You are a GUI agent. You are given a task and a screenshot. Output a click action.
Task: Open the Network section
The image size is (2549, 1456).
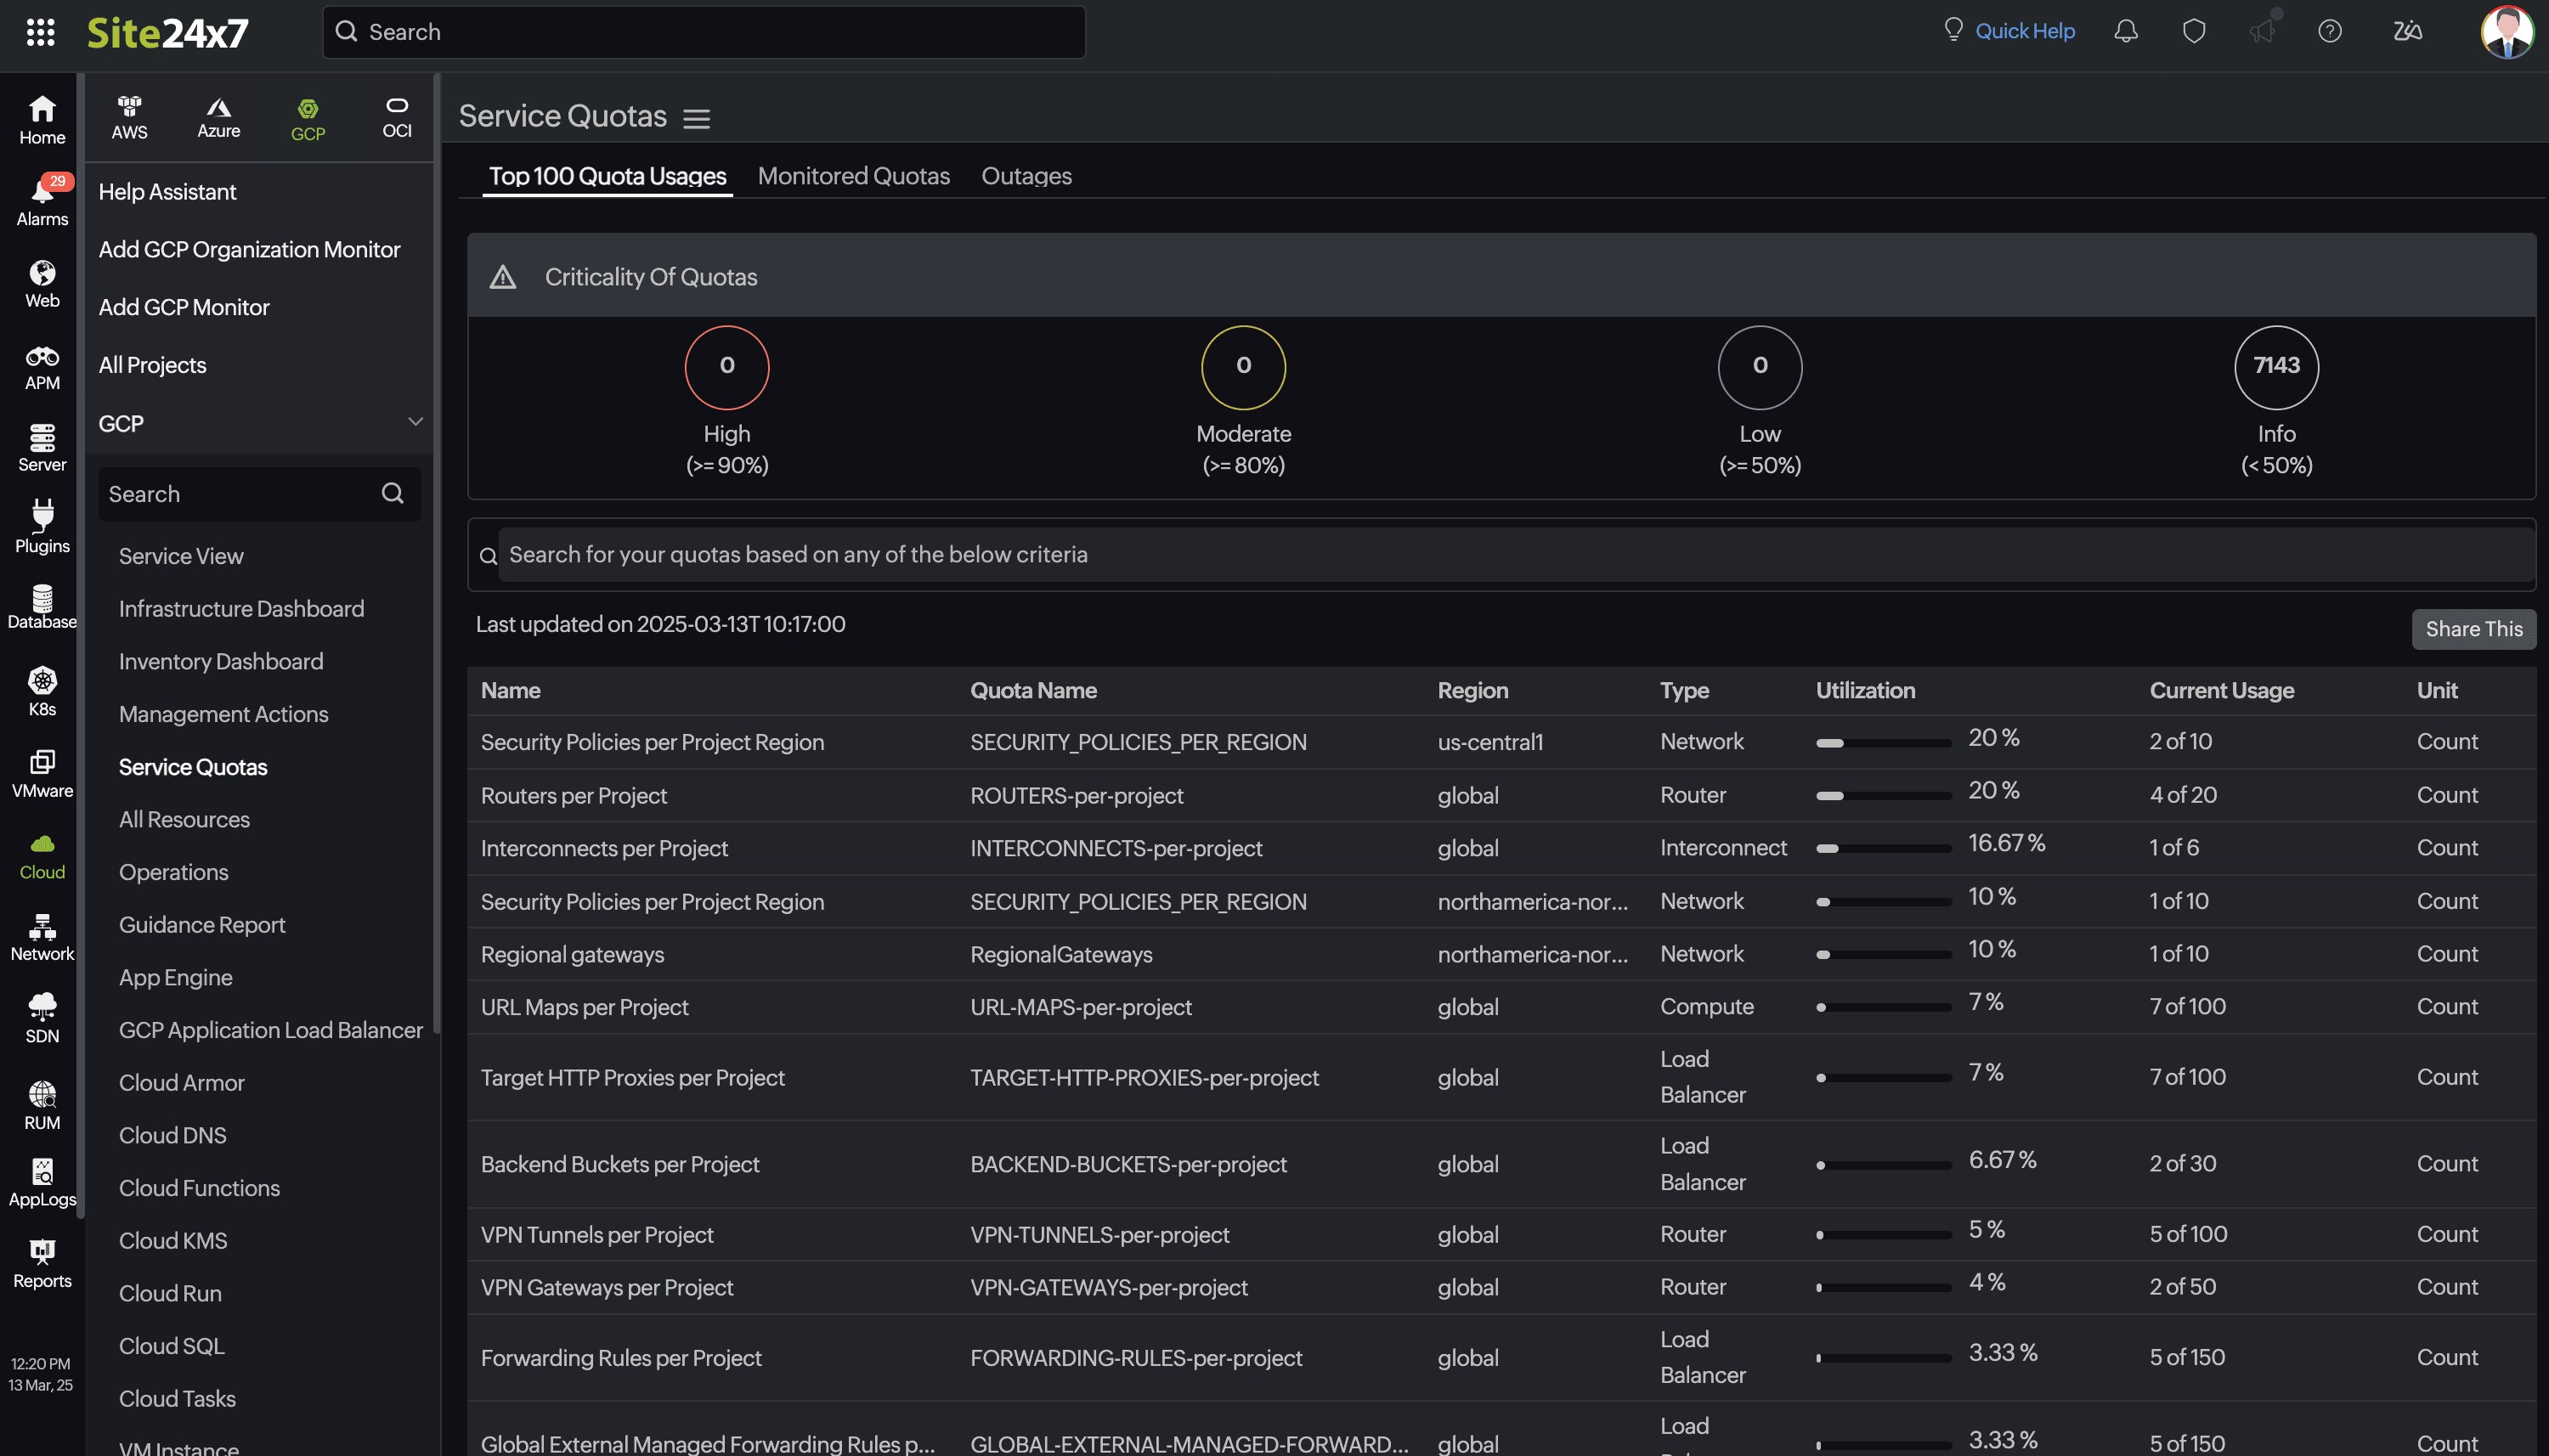point(42,937)
